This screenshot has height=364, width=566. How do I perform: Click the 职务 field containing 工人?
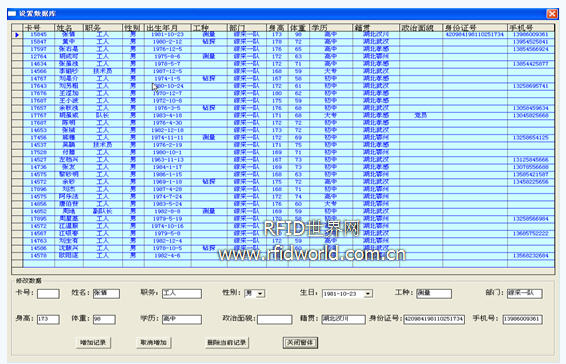(182, 294)
